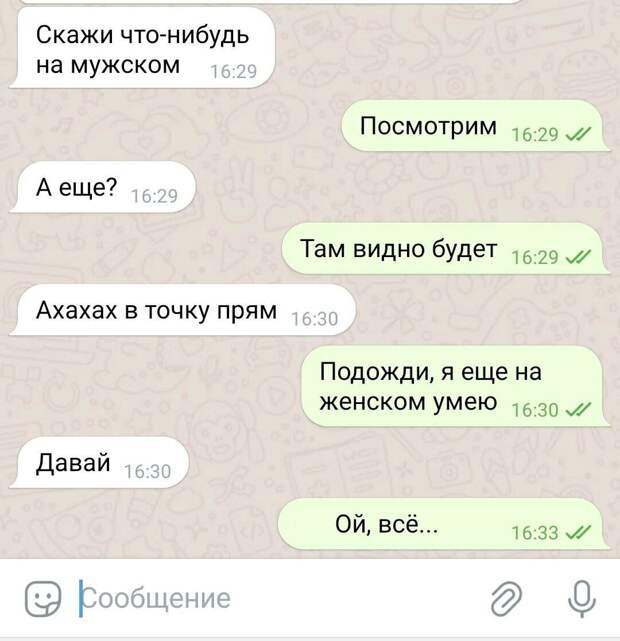The image size is (620, 641).
Task: Select the Давай message bubble
Action: [99, 463]
